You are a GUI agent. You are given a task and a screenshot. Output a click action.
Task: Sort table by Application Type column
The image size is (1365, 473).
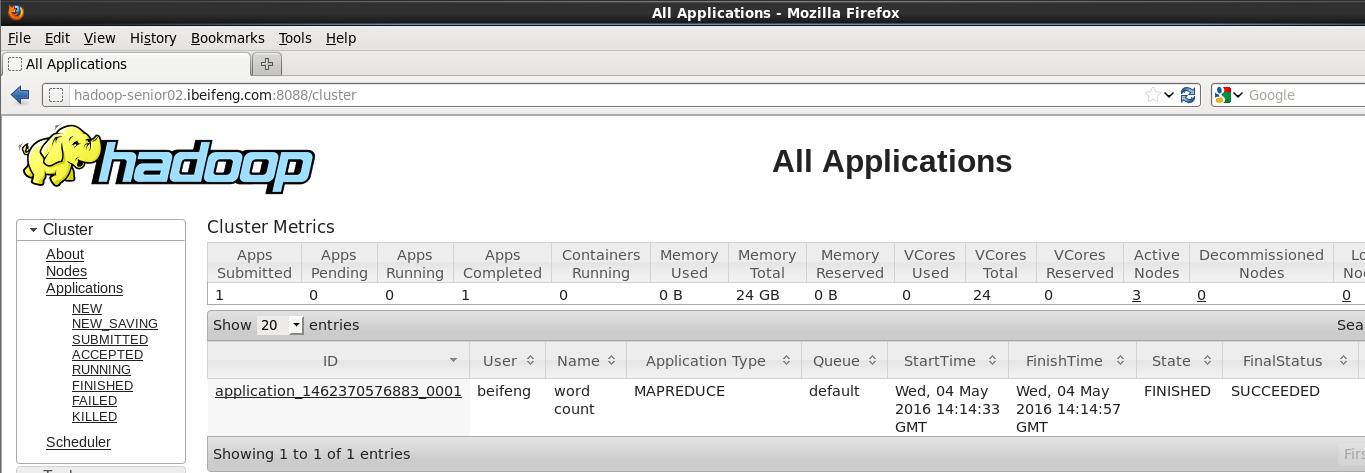coord(713,361)
